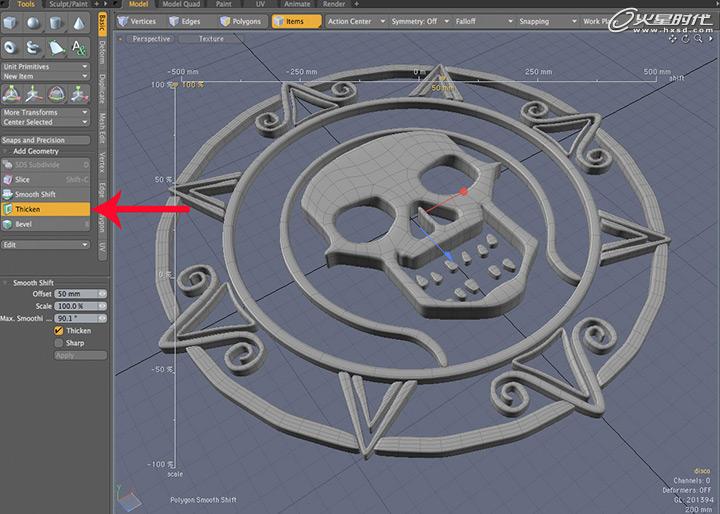This screenshot has width=720, height=514.
Task: Select the Cube primitive tool
Action: pyautogui.click(x=11, y=23)
